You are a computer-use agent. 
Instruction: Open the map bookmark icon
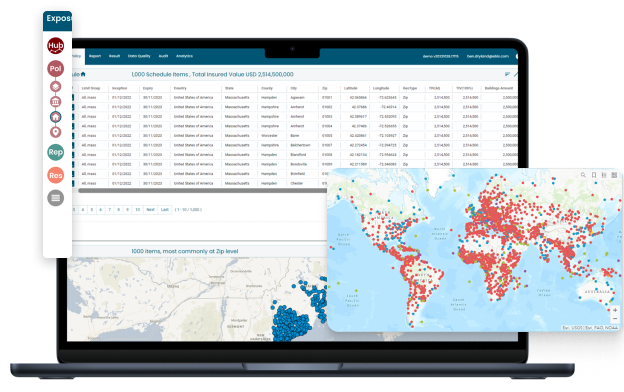pos(594,175)
